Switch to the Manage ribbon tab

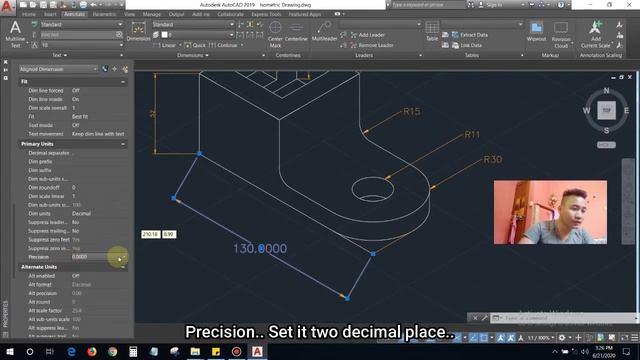click(151, 14)
